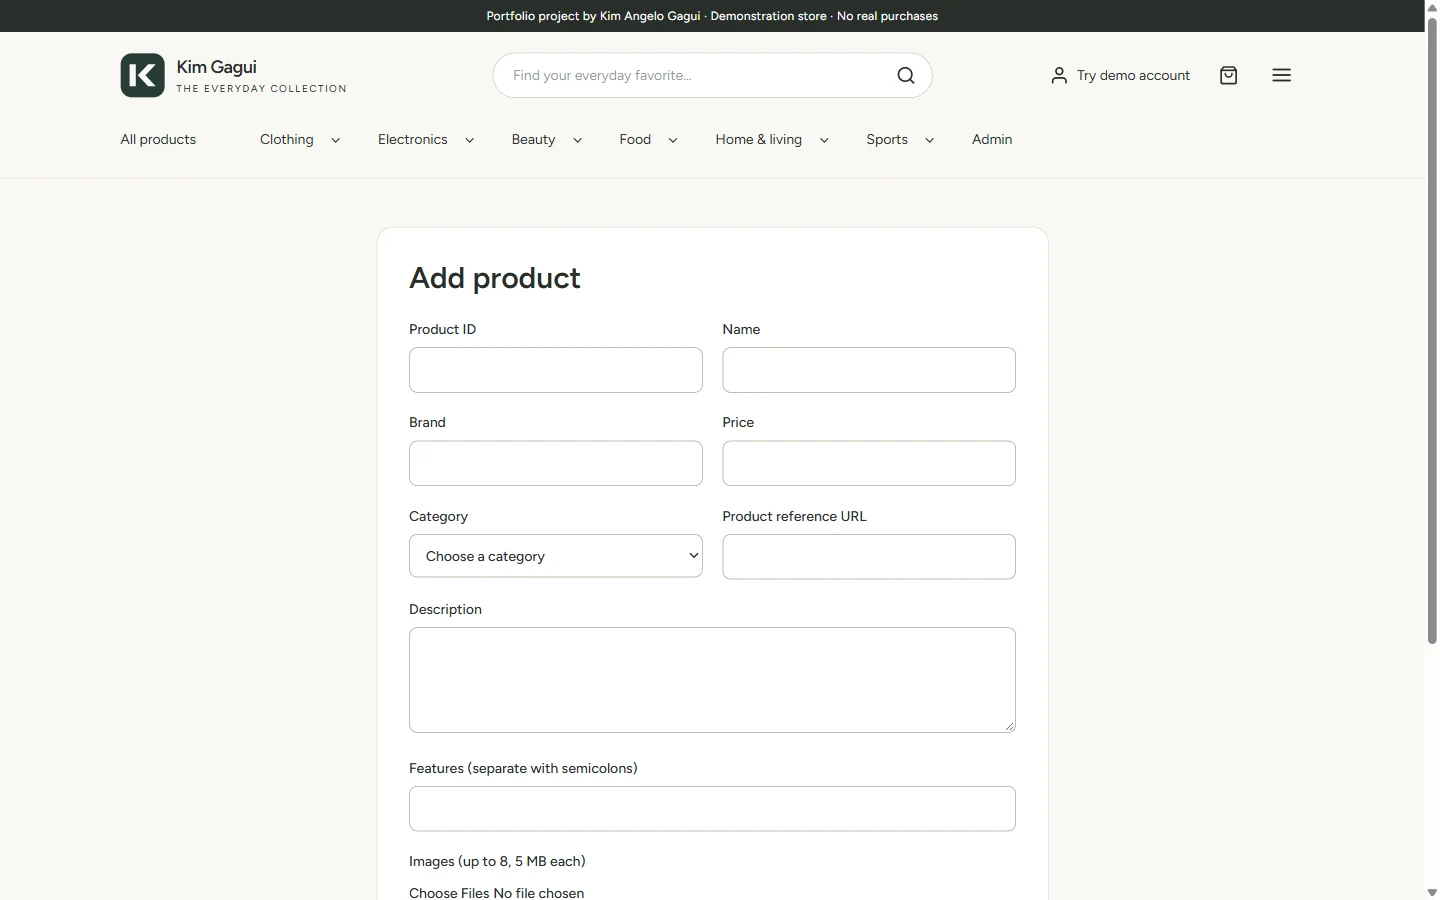Screen dimensions: 1440x900
Task: Open the hamburger menu icon
Action: coord(1282,75)
